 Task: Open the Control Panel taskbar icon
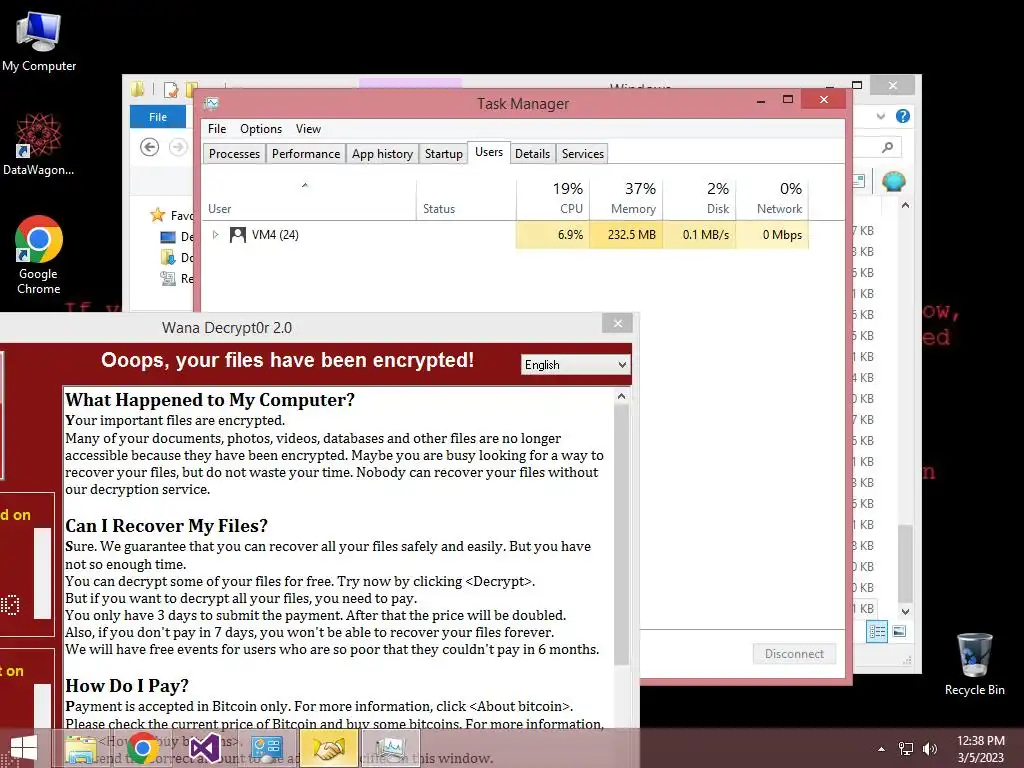pos(266,749)
